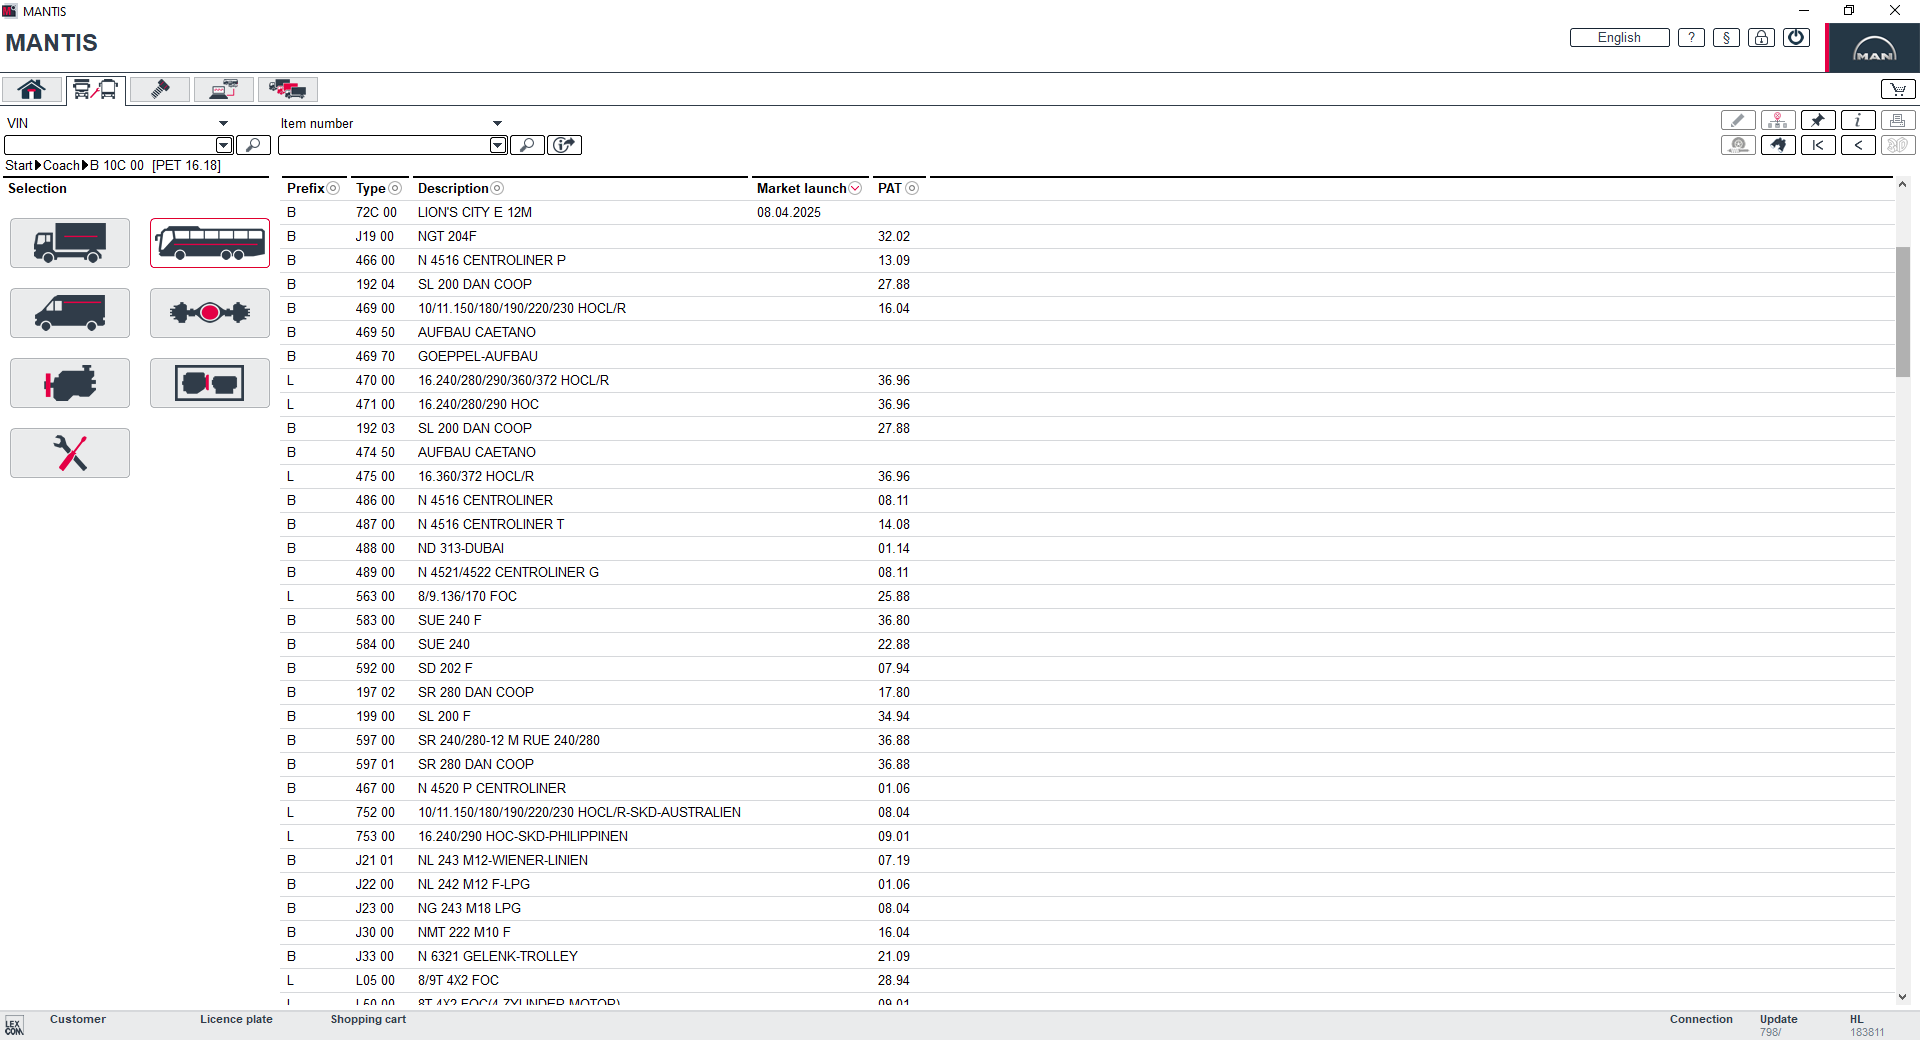Image resolution: width=1920 pixels, height=1040 pixels.
Task: Open the Market launch sort dropdown
Action: coord(856,188)
